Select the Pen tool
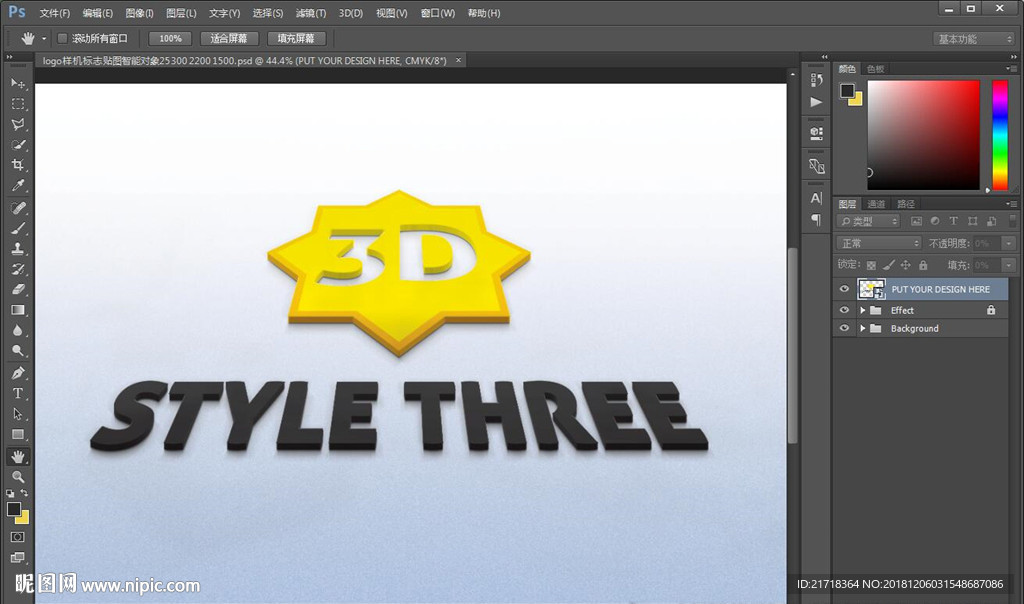Image resolution: width=1024 pixels, height=604 pixels. coord(18,372)
